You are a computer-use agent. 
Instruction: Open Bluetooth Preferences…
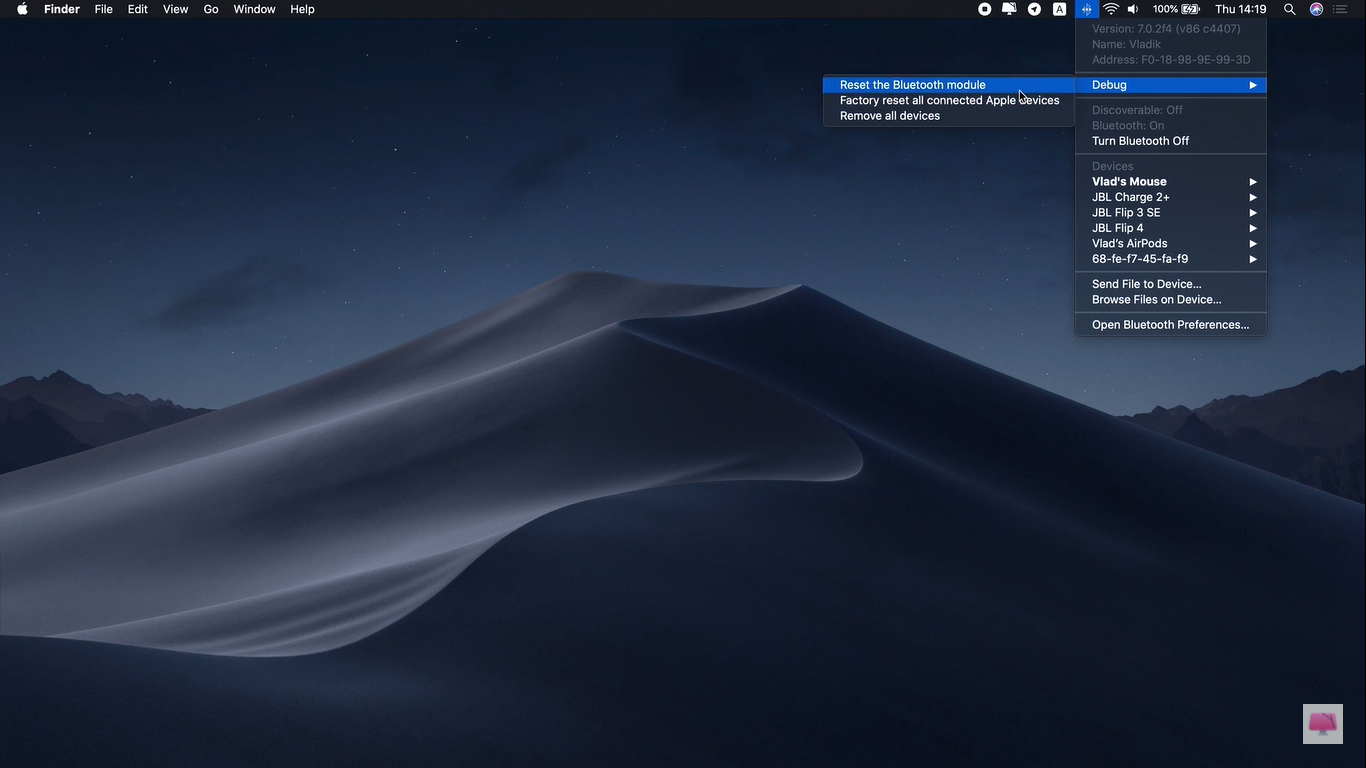[1171, 325]
